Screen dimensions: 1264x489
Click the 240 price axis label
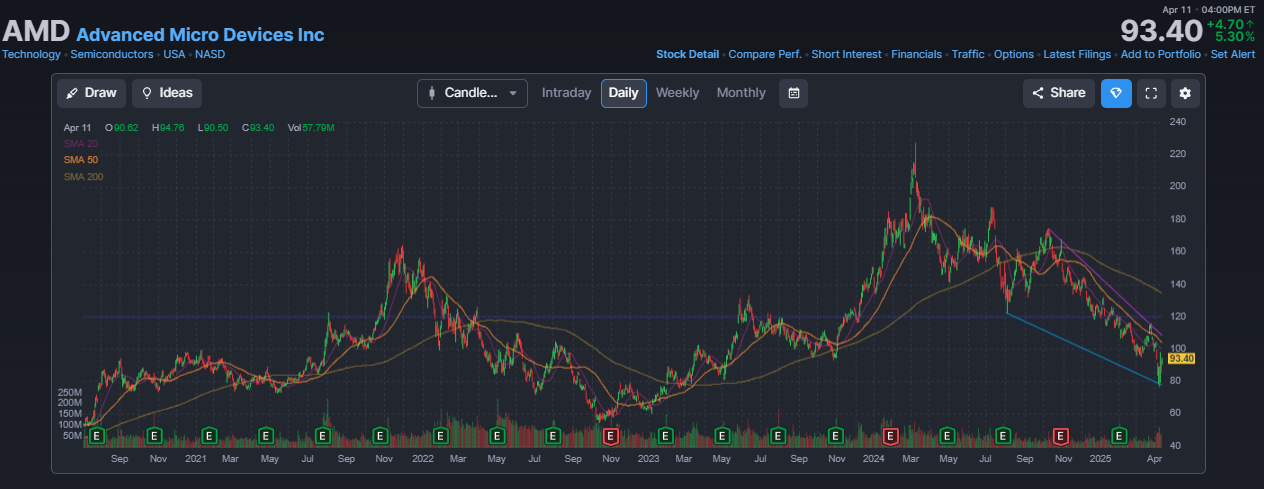pyautogui.click(x=1178, y=122)
